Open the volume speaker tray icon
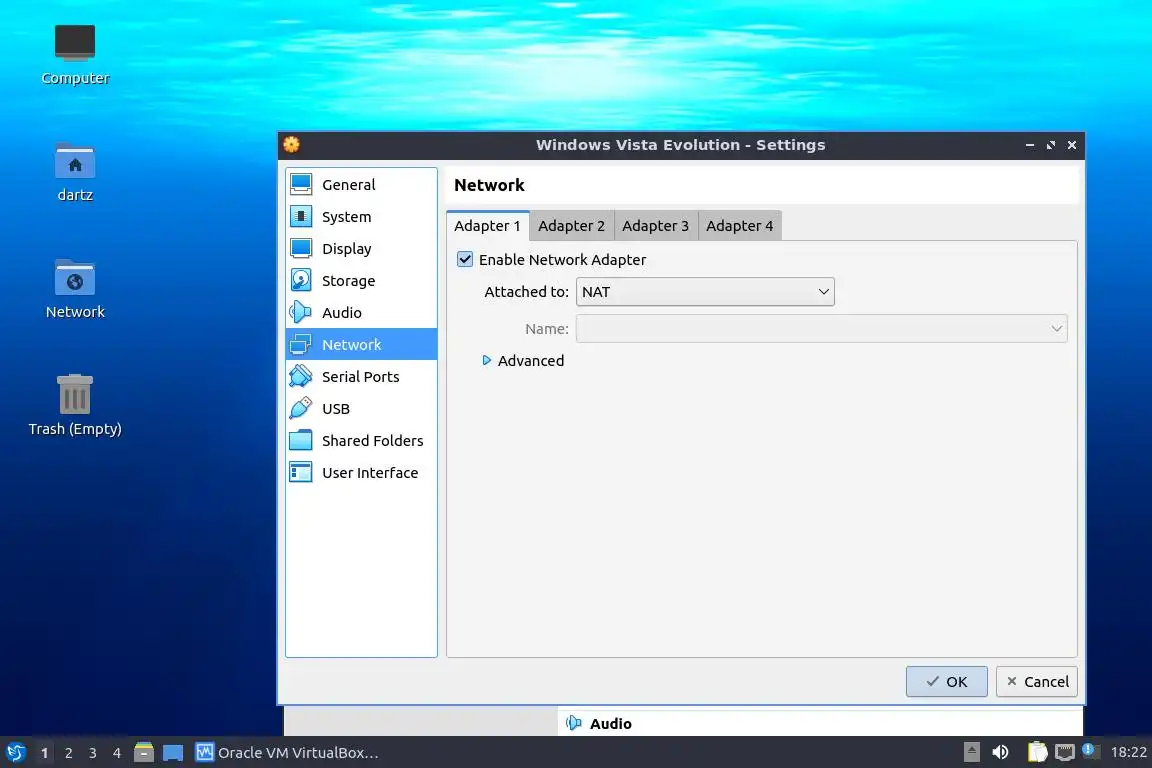This screenshot has height=768, width=1152. tap(1000, 752)
